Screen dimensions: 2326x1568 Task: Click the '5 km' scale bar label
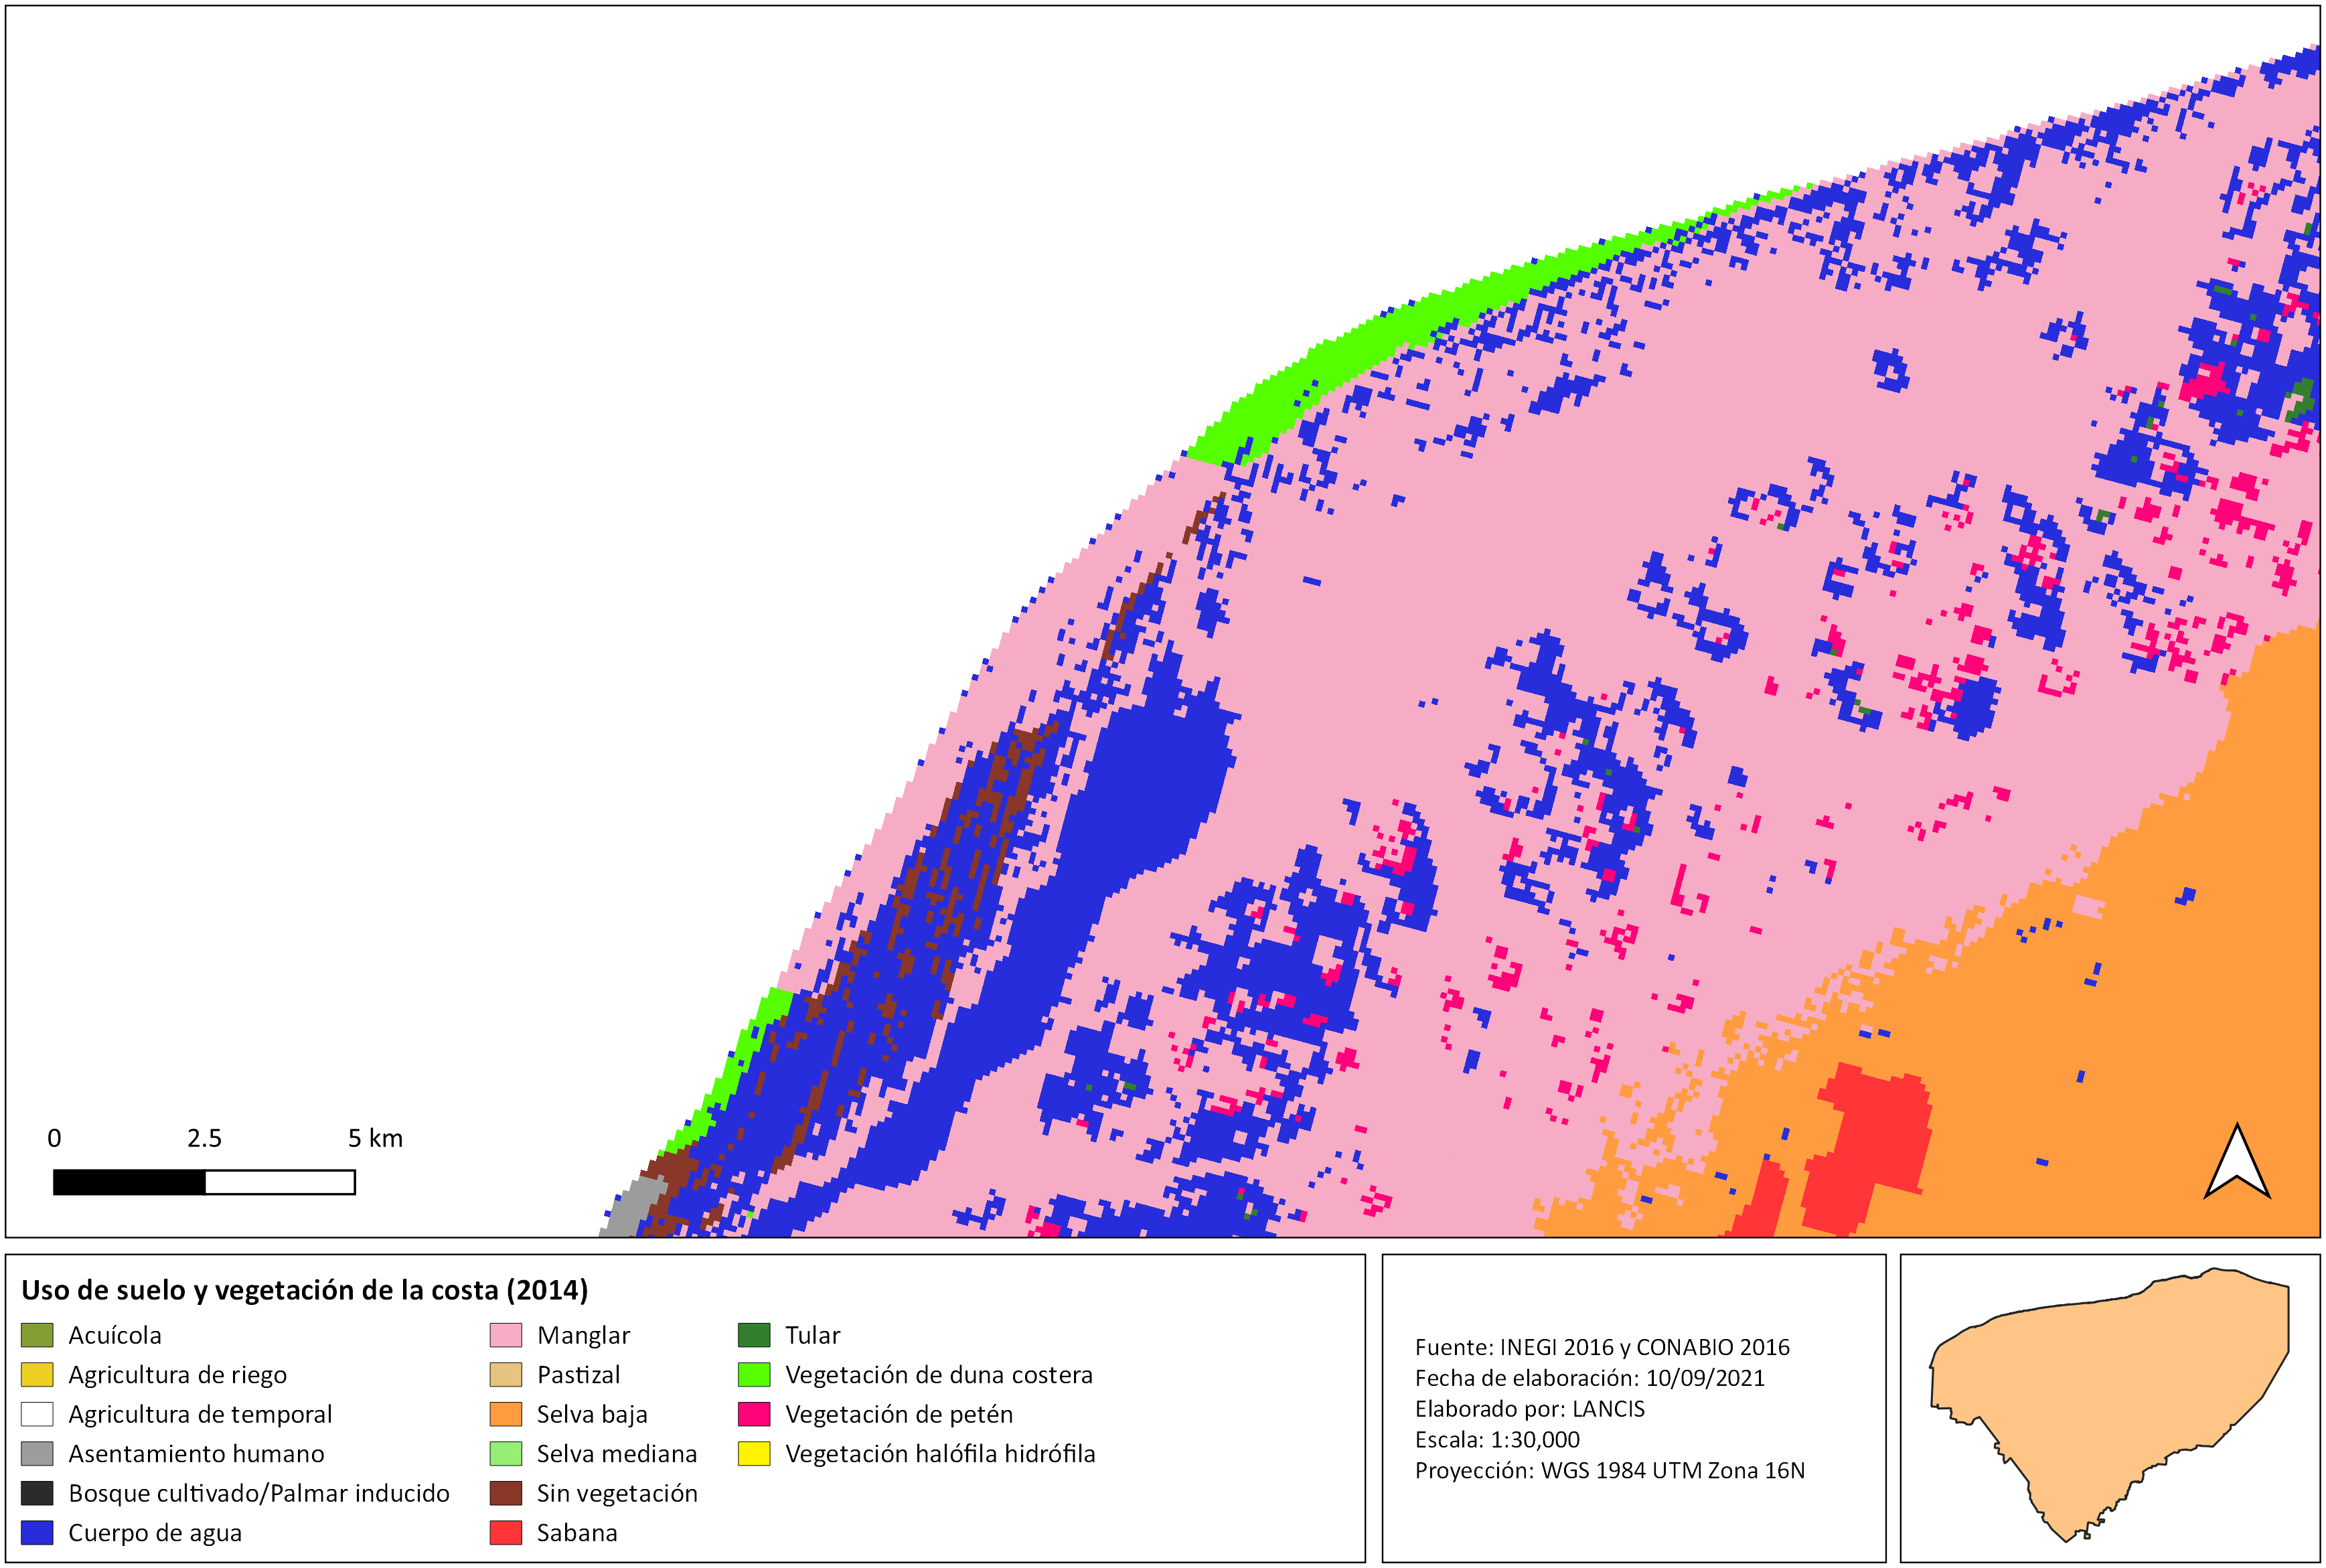pos(375,1138)
